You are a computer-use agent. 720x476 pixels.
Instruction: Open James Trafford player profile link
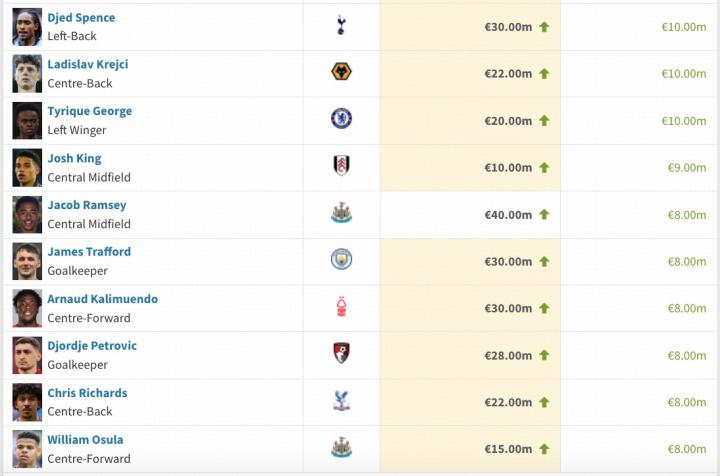pos(89,252)
